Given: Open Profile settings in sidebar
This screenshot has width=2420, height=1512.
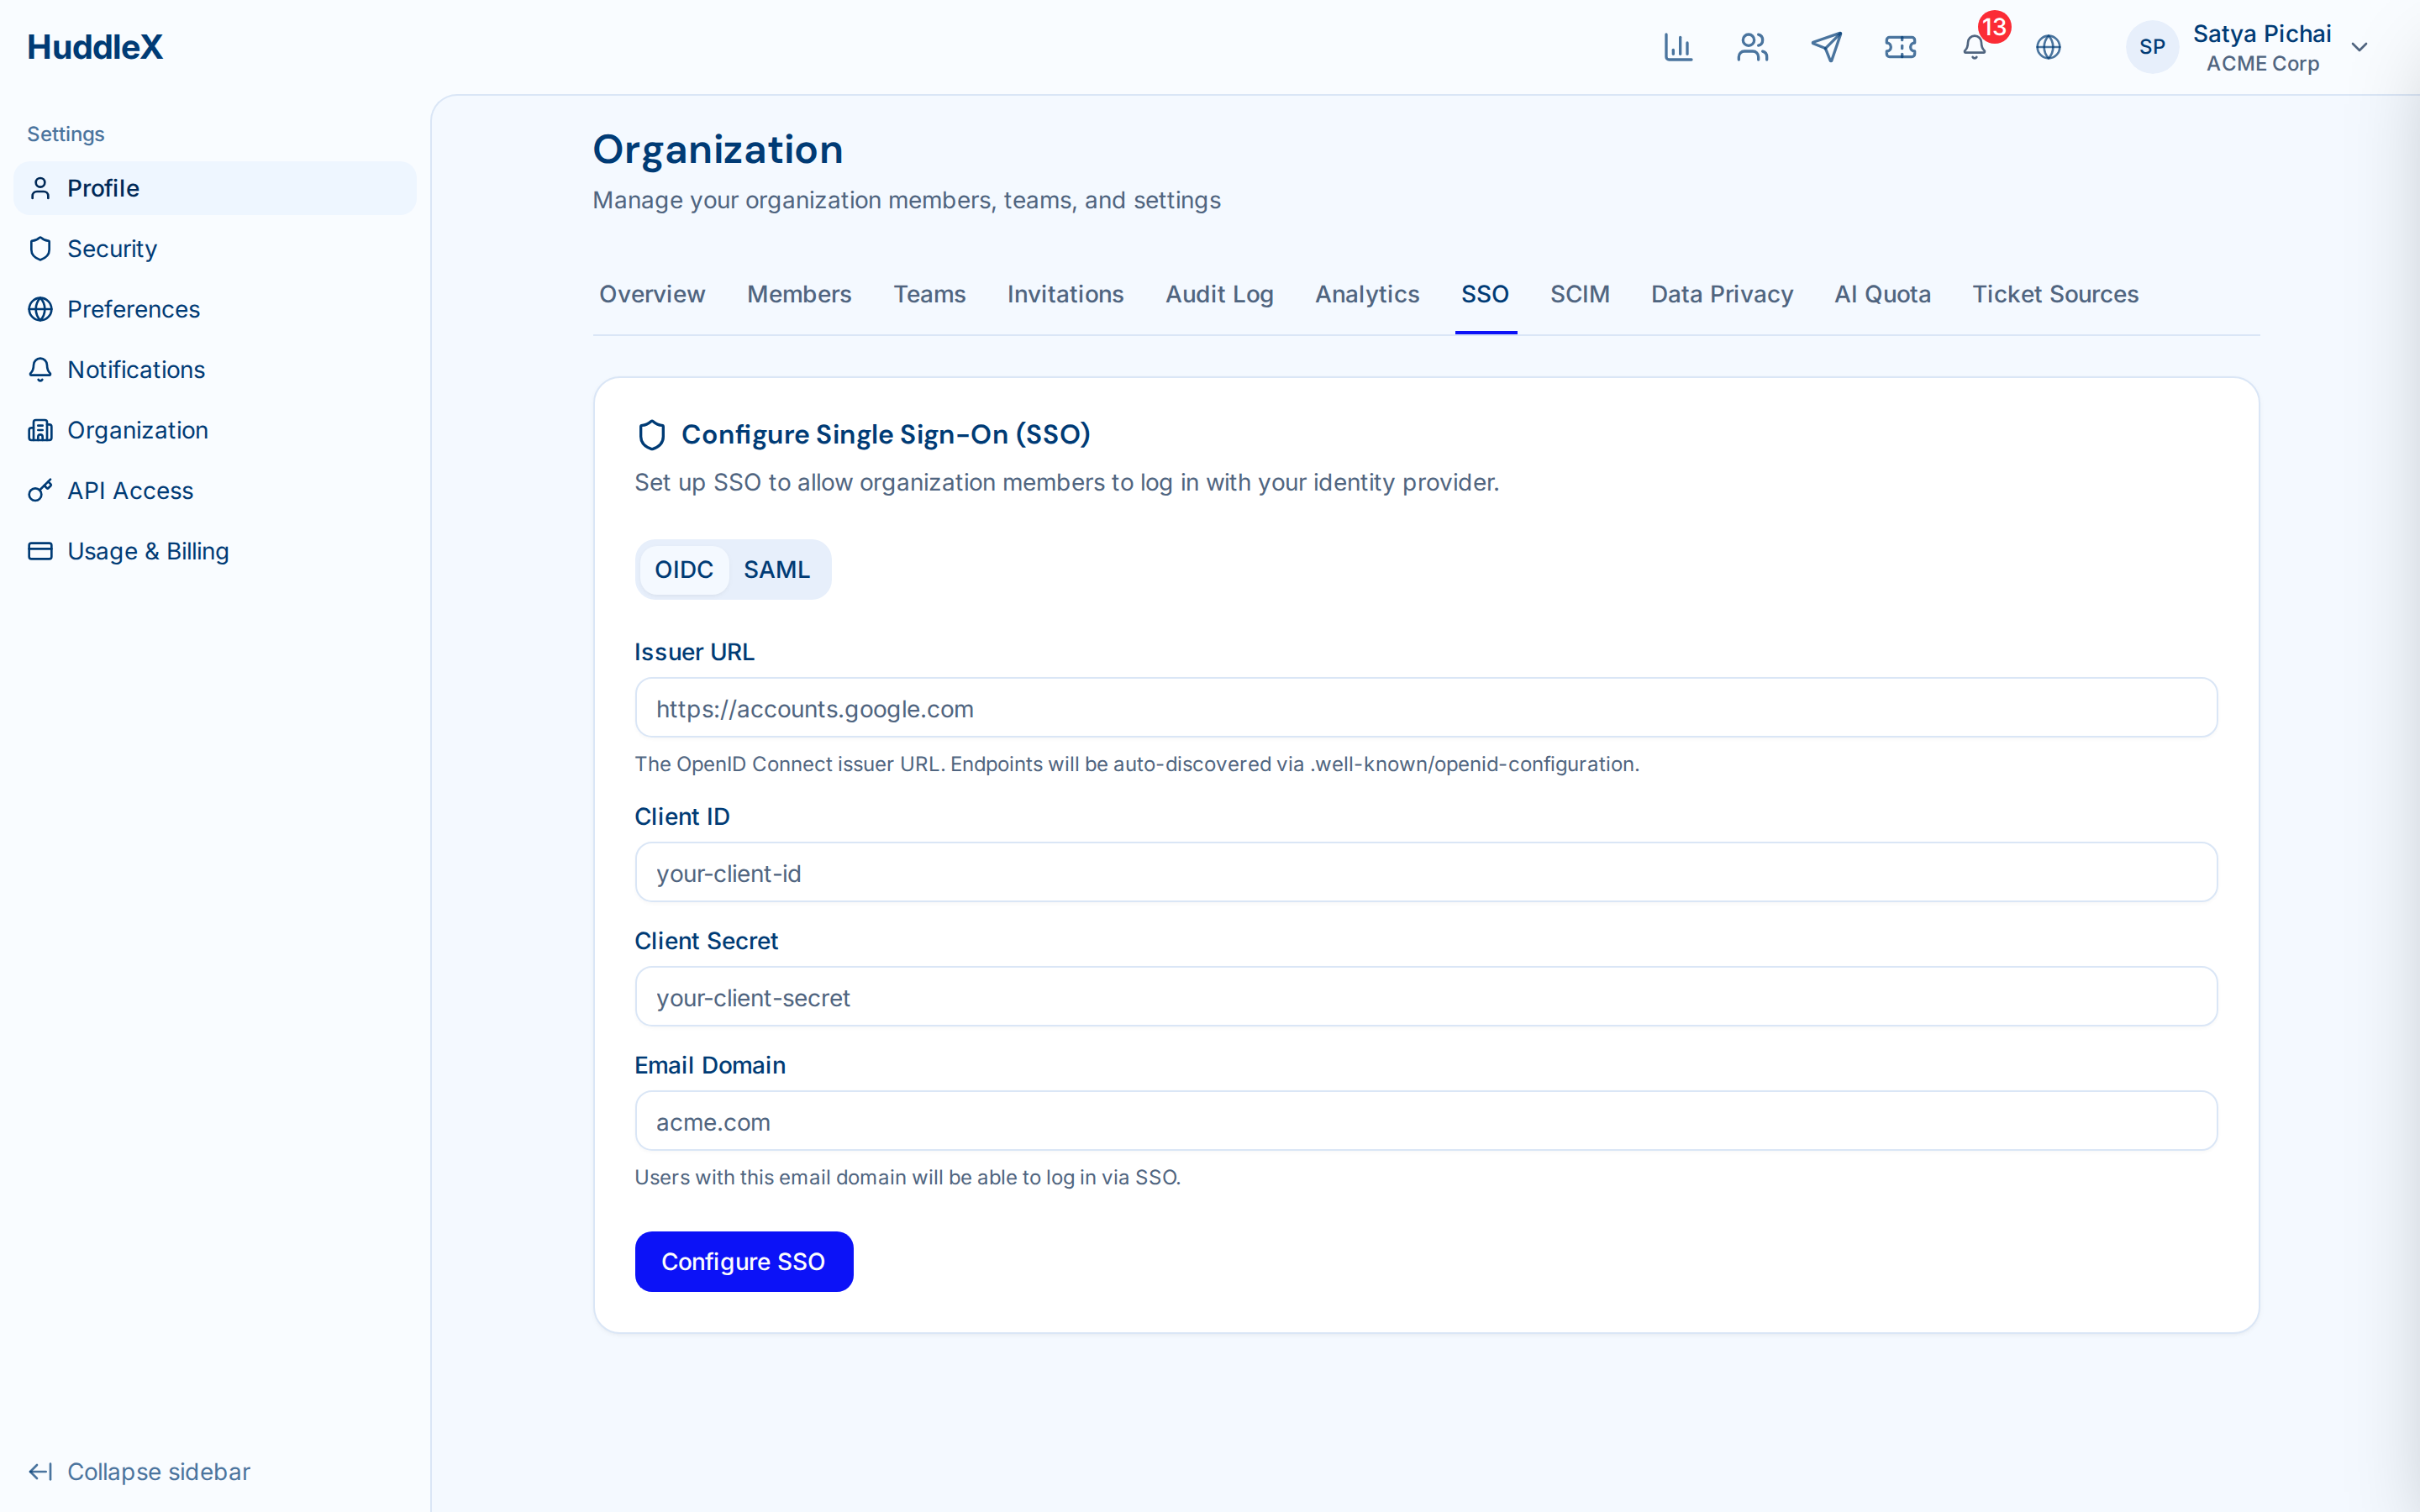Looking at the screenshot, I should point(215,188).
